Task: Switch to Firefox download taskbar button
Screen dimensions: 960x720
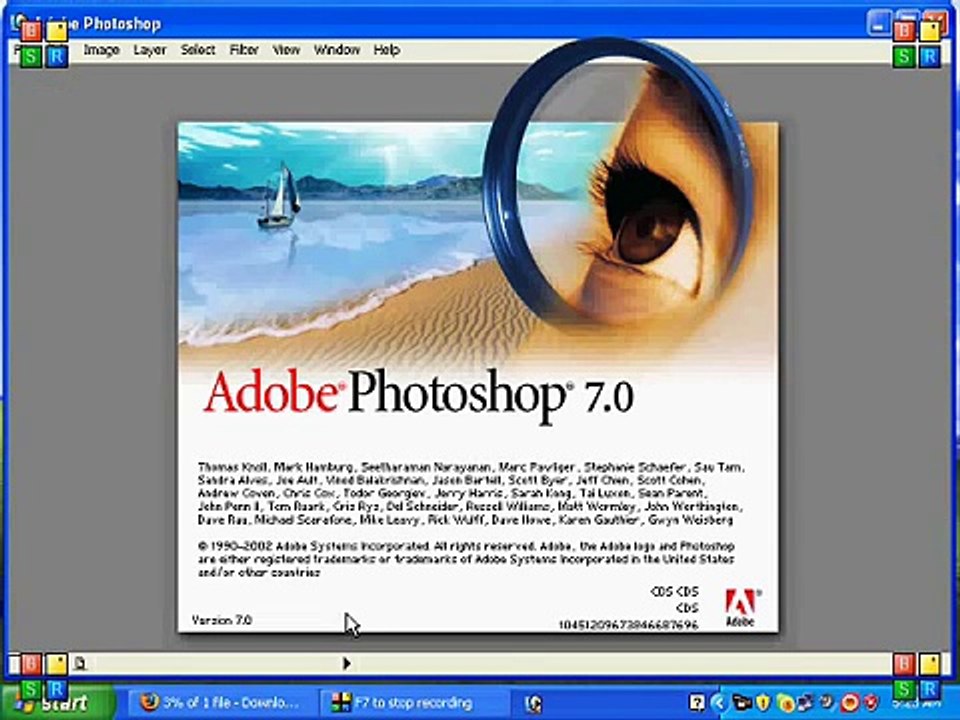Action: [x=220, y=703]
